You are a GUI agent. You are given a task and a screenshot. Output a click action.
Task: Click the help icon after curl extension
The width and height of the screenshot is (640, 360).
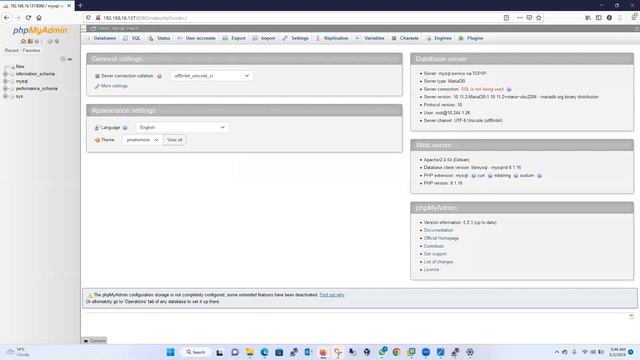490,176
